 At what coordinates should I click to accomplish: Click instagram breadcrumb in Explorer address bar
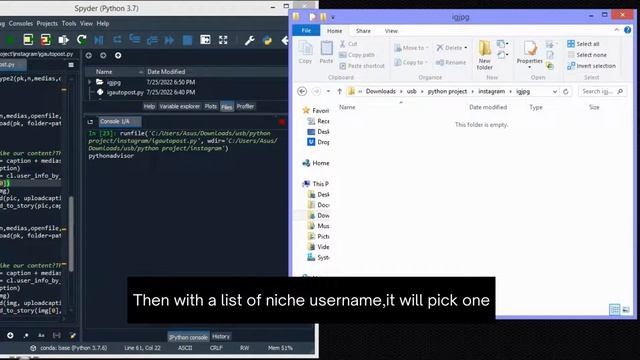click(x=491, y=91)
